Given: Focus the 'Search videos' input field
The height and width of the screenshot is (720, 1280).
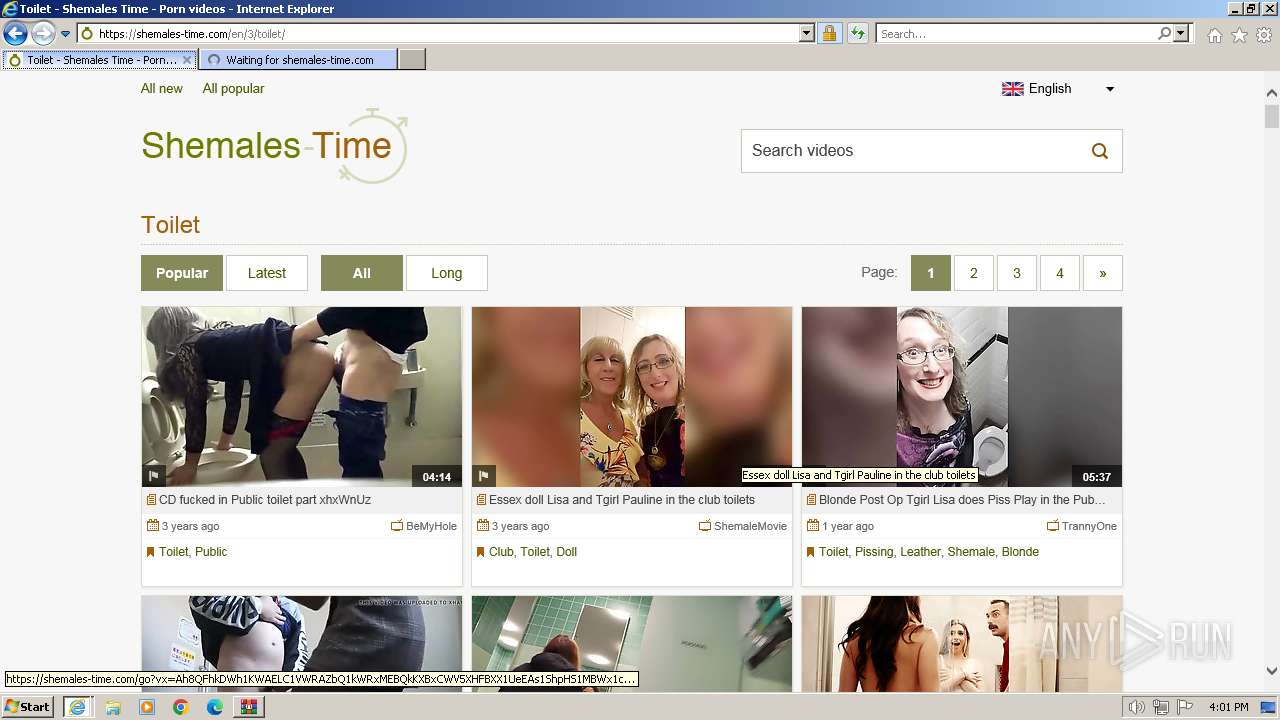Looking at the screenshot, I should 910,151.
